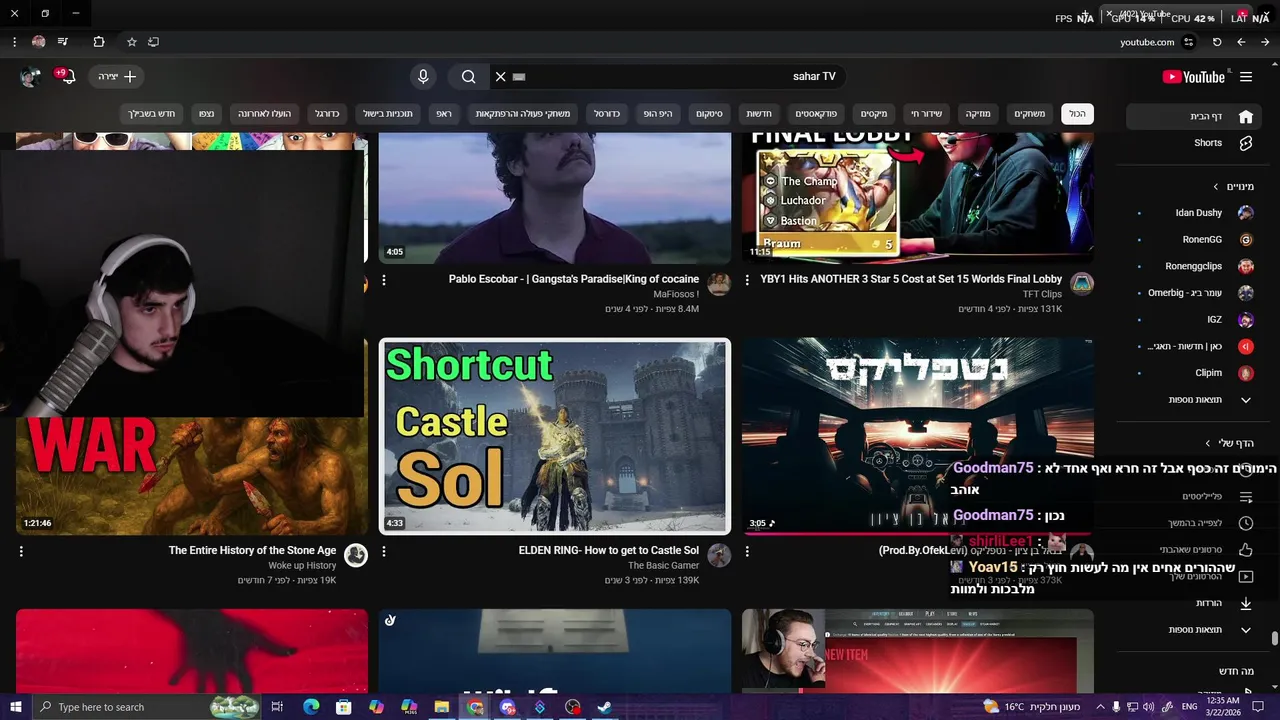Open the site info icon beside youtube.com
Screen dimensions: 1280x720
point(1188,42)
